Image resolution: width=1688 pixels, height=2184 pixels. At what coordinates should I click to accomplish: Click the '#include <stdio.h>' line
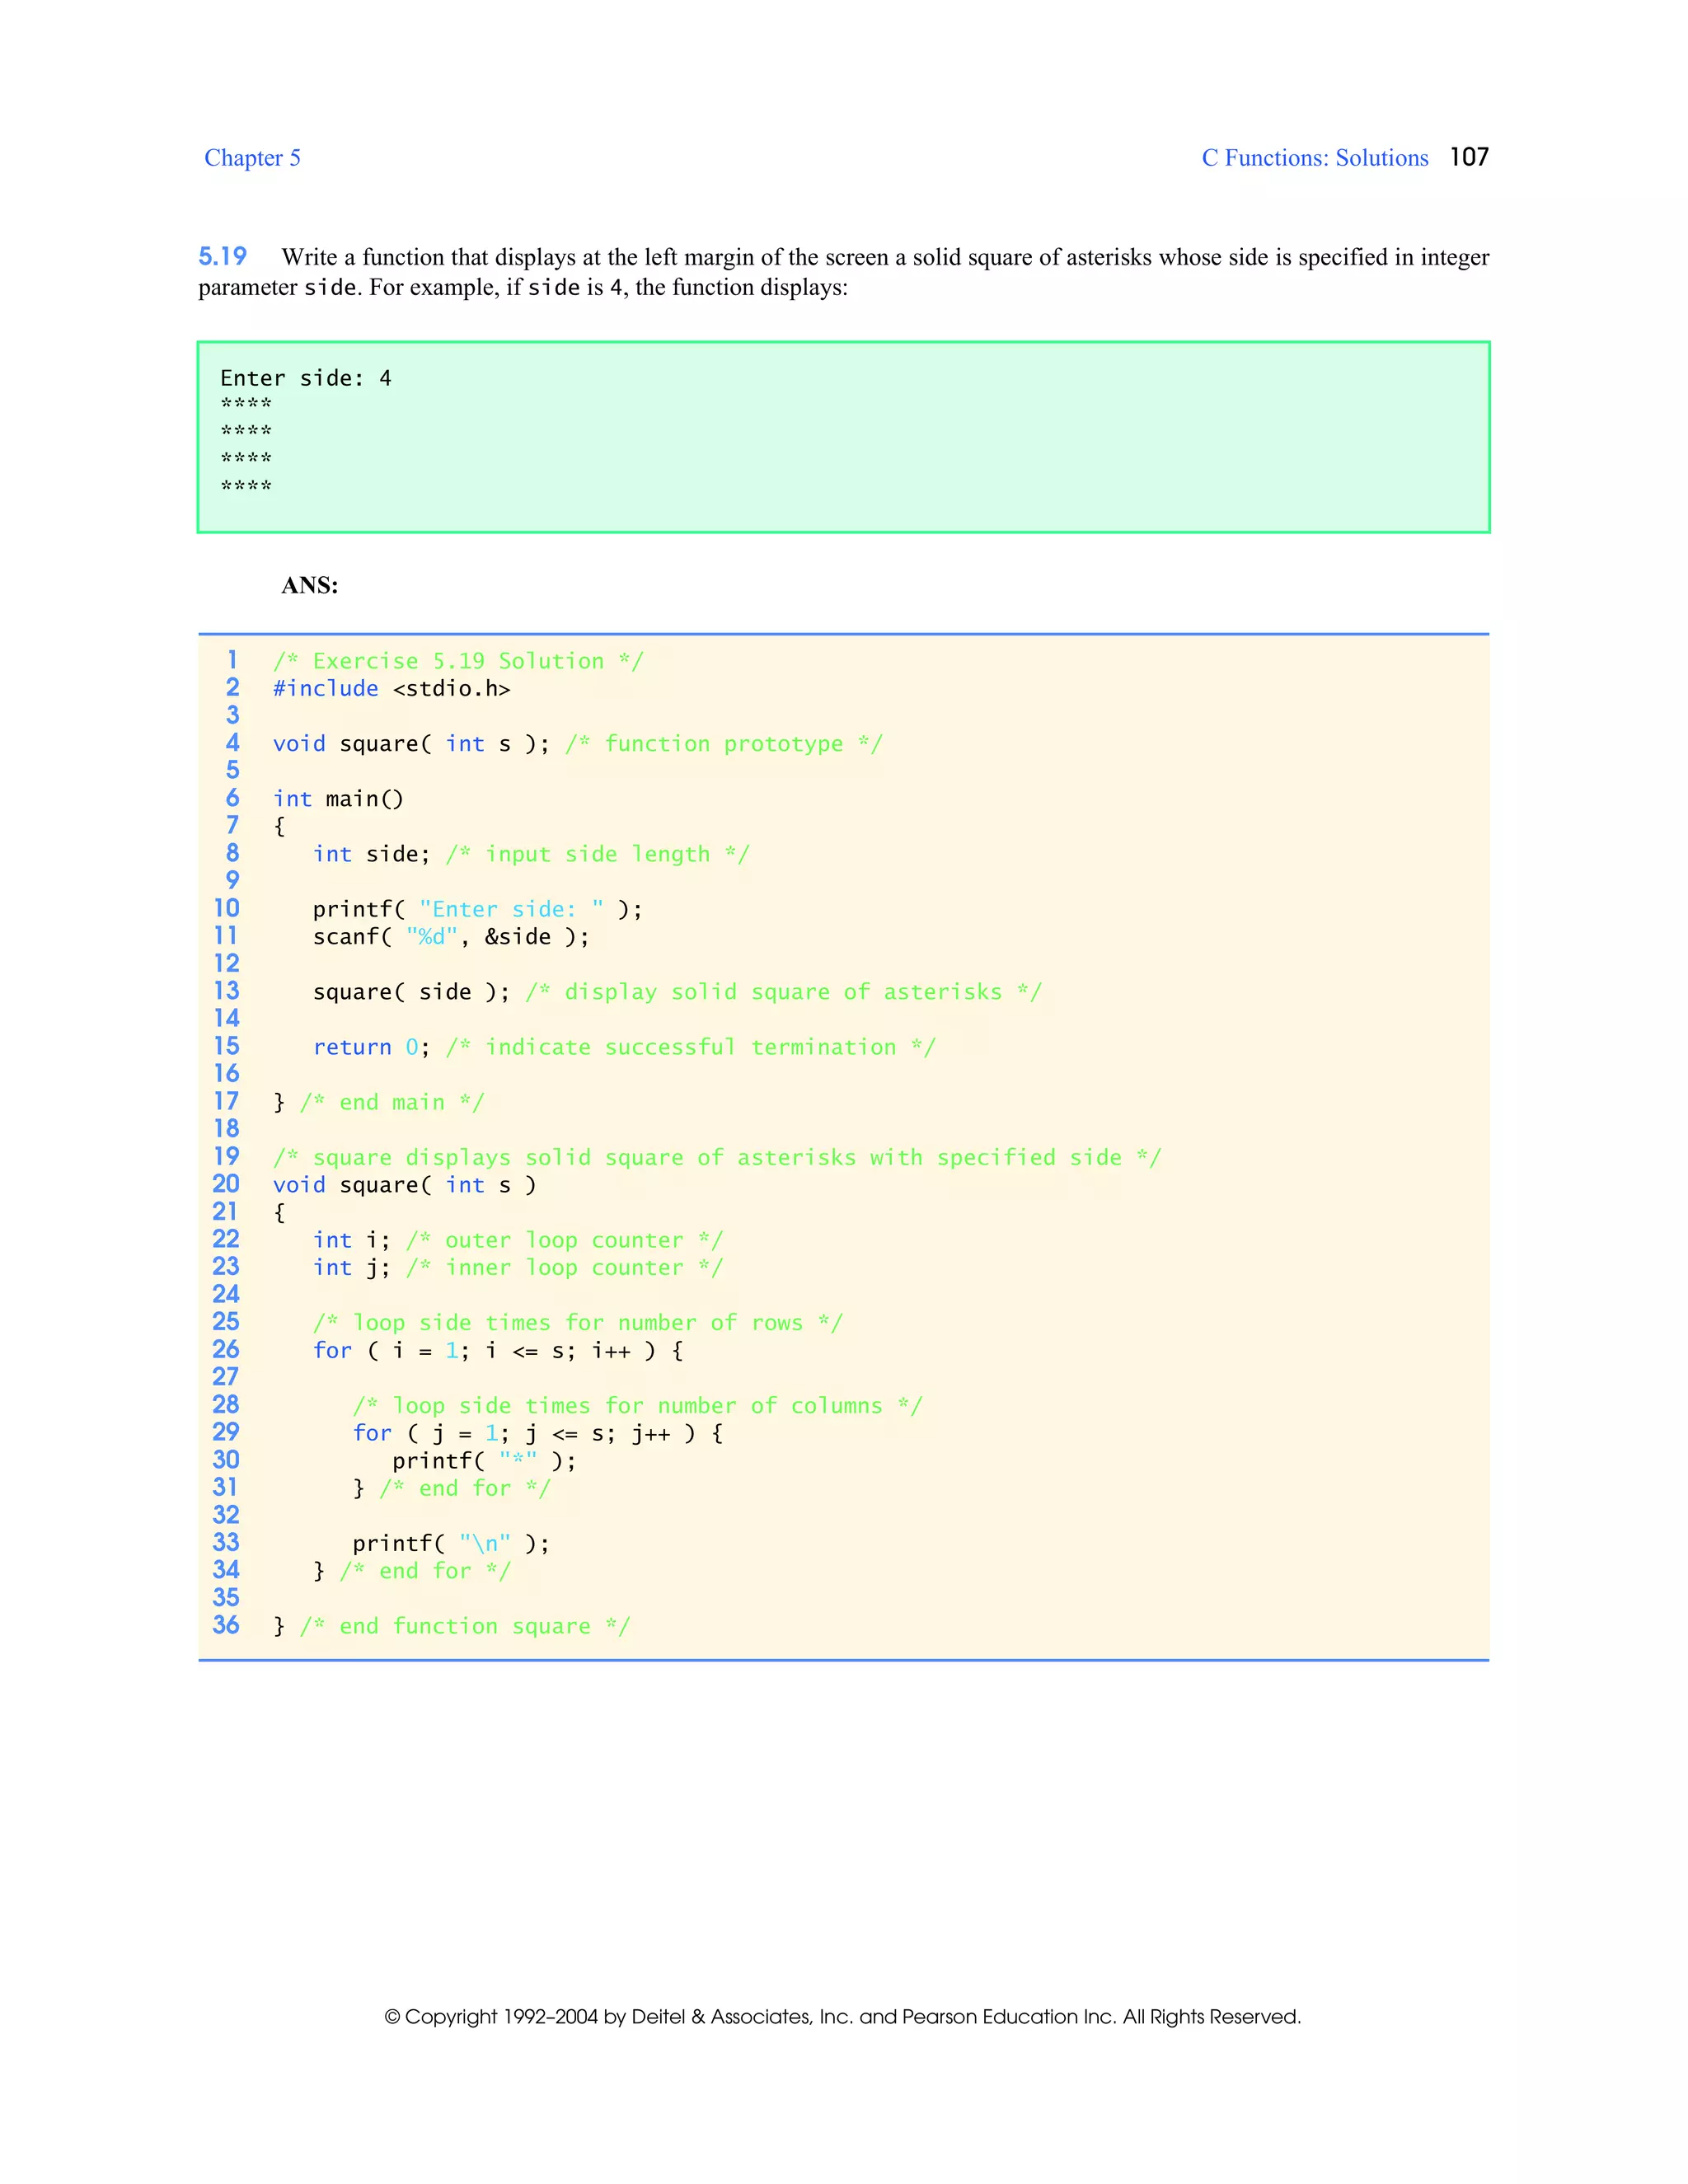[x=392, y=688]
